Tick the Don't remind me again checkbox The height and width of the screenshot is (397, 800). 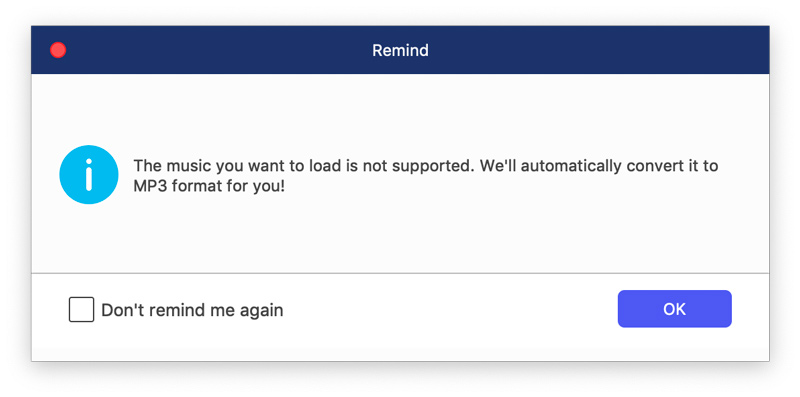click(82, 310)
